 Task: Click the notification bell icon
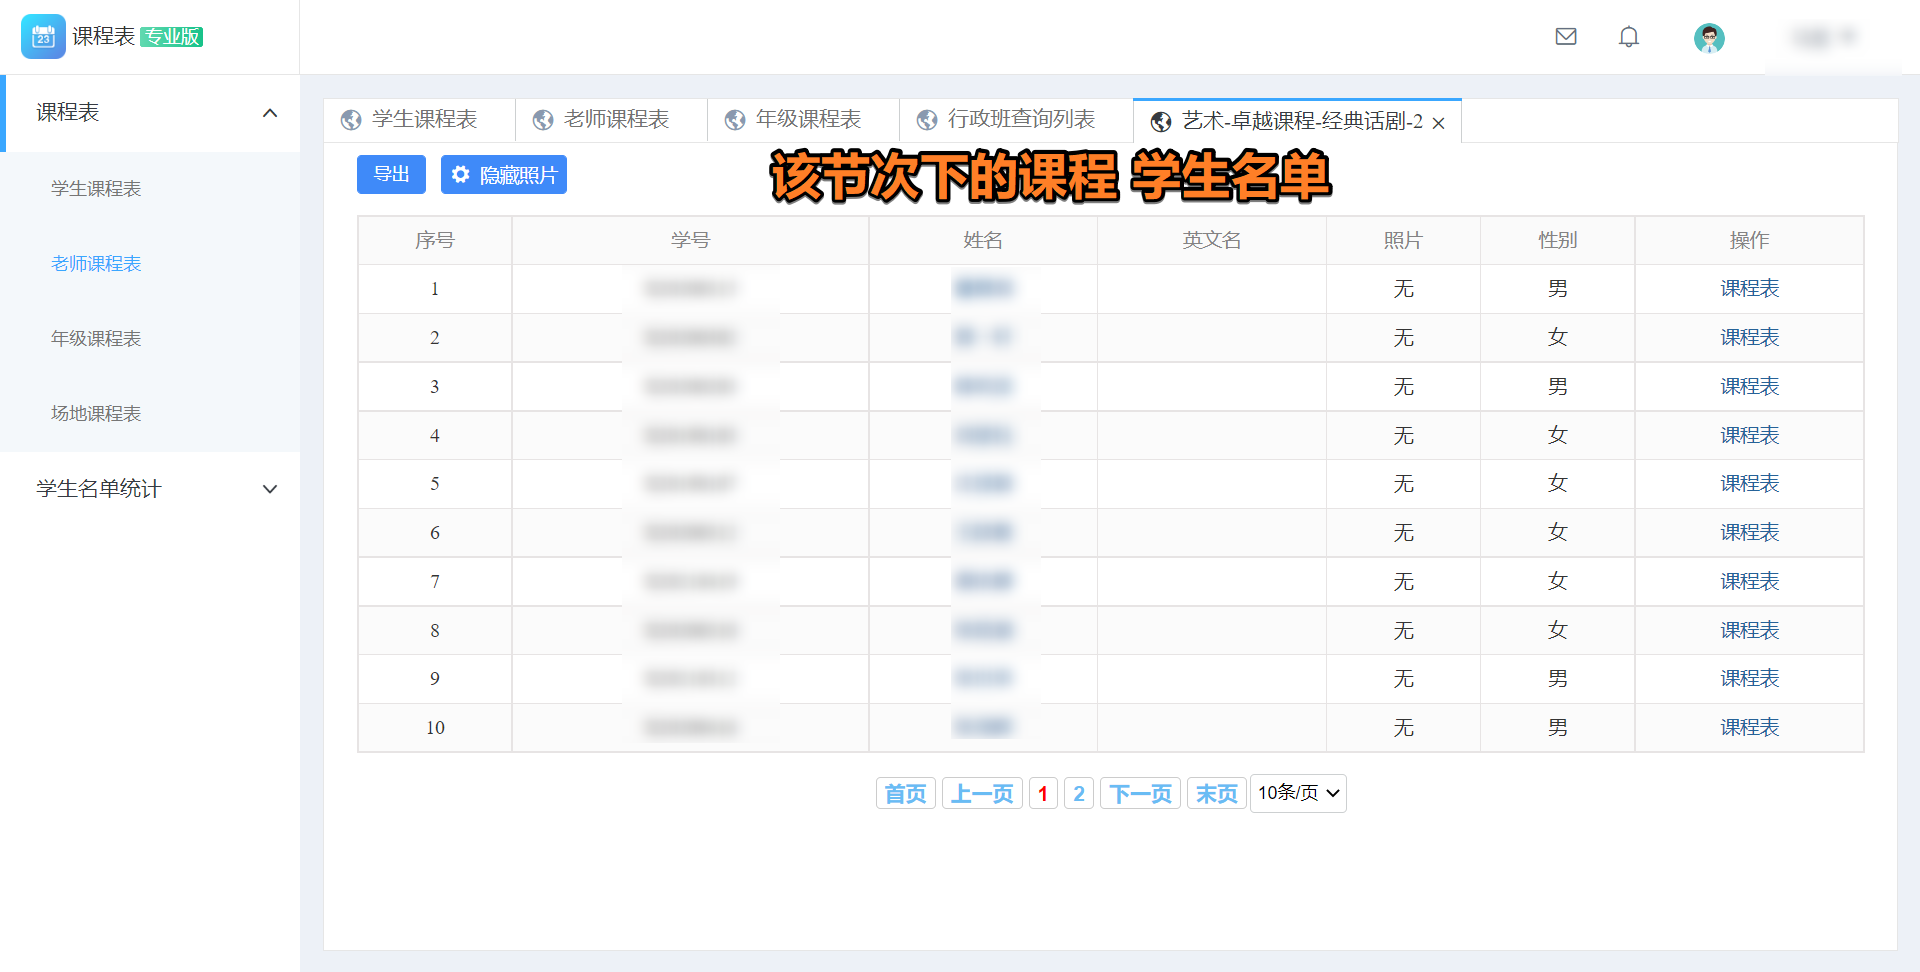click(x=1629, y=37)
